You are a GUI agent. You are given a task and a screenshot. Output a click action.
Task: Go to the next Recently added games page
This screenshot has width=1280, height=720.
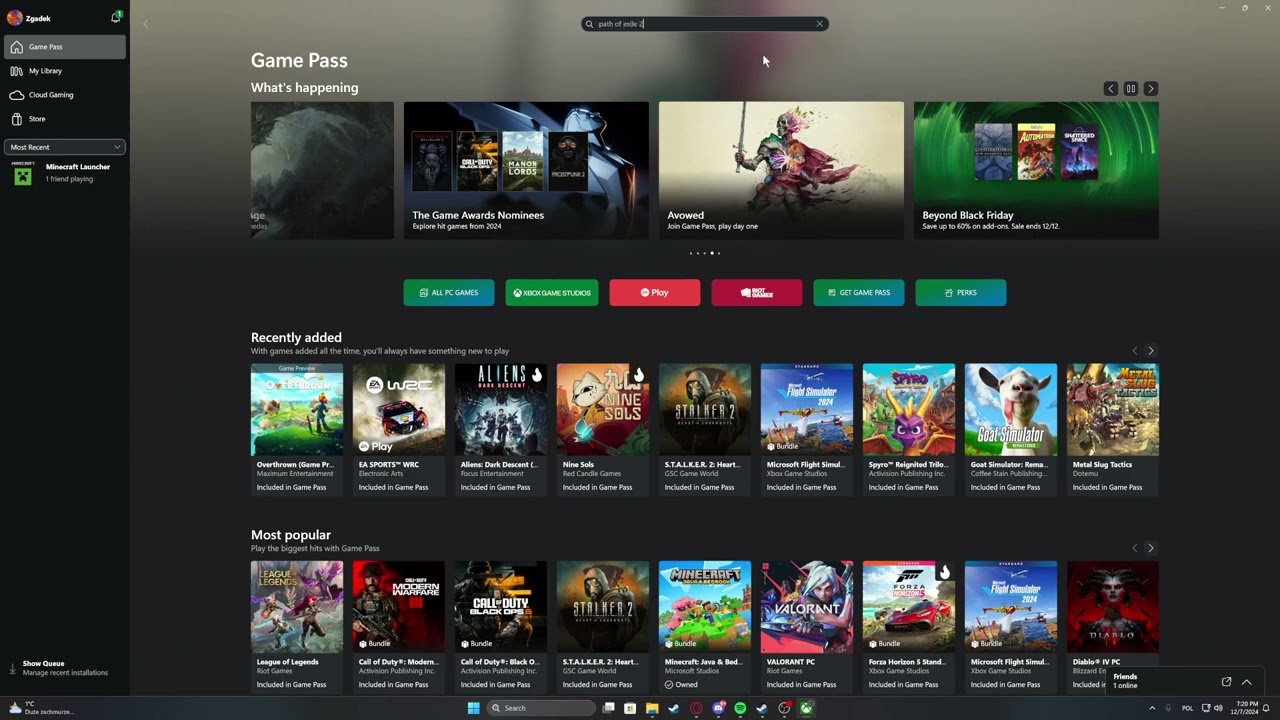(1151, 351)
